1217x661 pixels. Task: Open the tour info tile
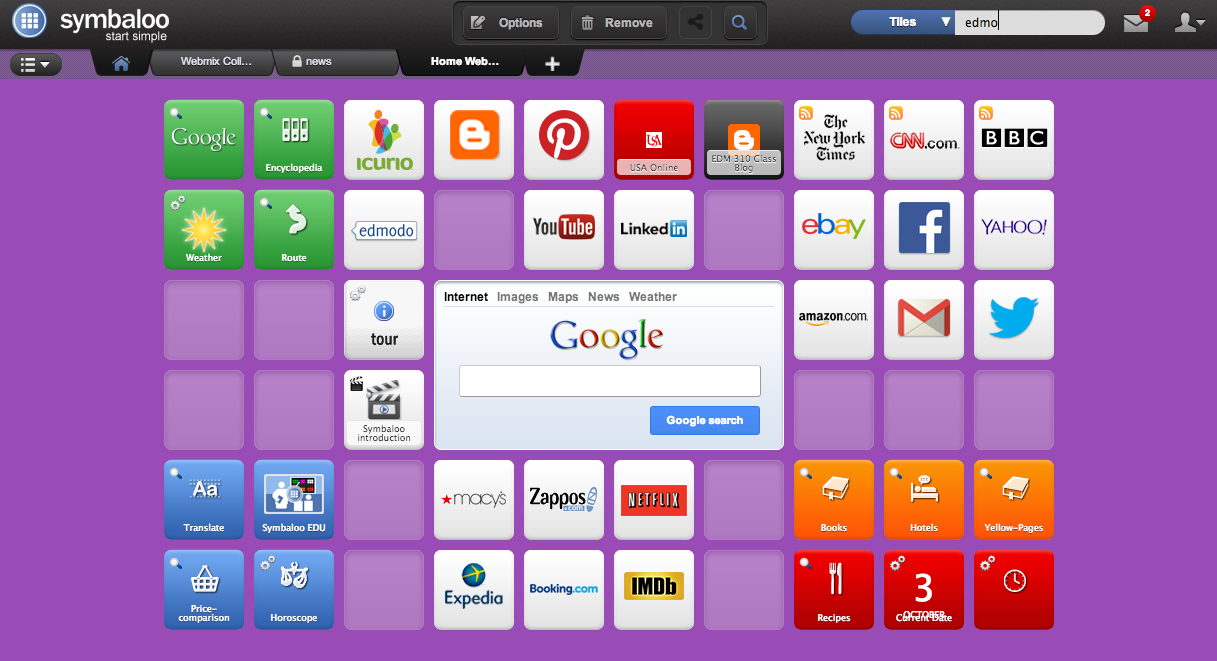[x=384, y=320]
